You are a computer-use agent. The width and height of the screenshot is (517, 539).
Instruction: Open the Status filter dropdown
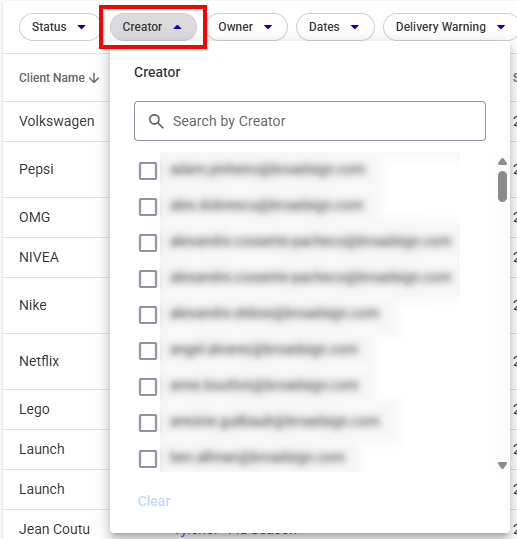[x=59, y=27]
